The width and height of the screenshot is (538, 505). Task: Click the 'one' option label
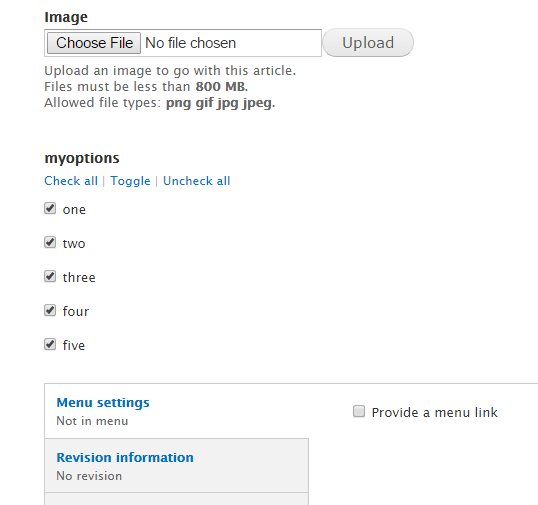click(x=74, y=209)
